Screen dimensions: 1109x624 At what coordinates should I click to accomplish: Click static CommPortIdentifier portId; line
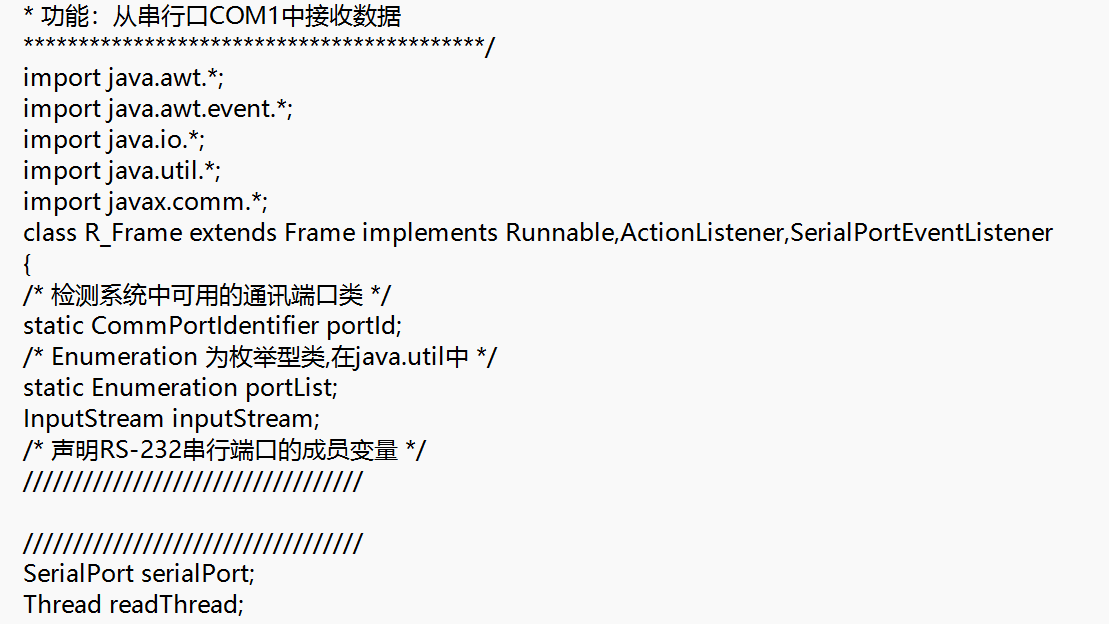tap(212, 326)
